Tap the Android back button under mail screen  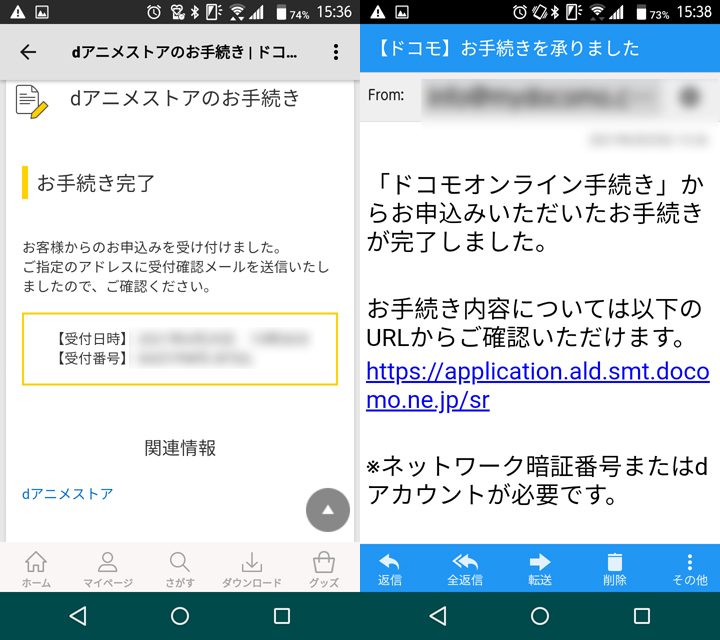click(x=438, y=616)
